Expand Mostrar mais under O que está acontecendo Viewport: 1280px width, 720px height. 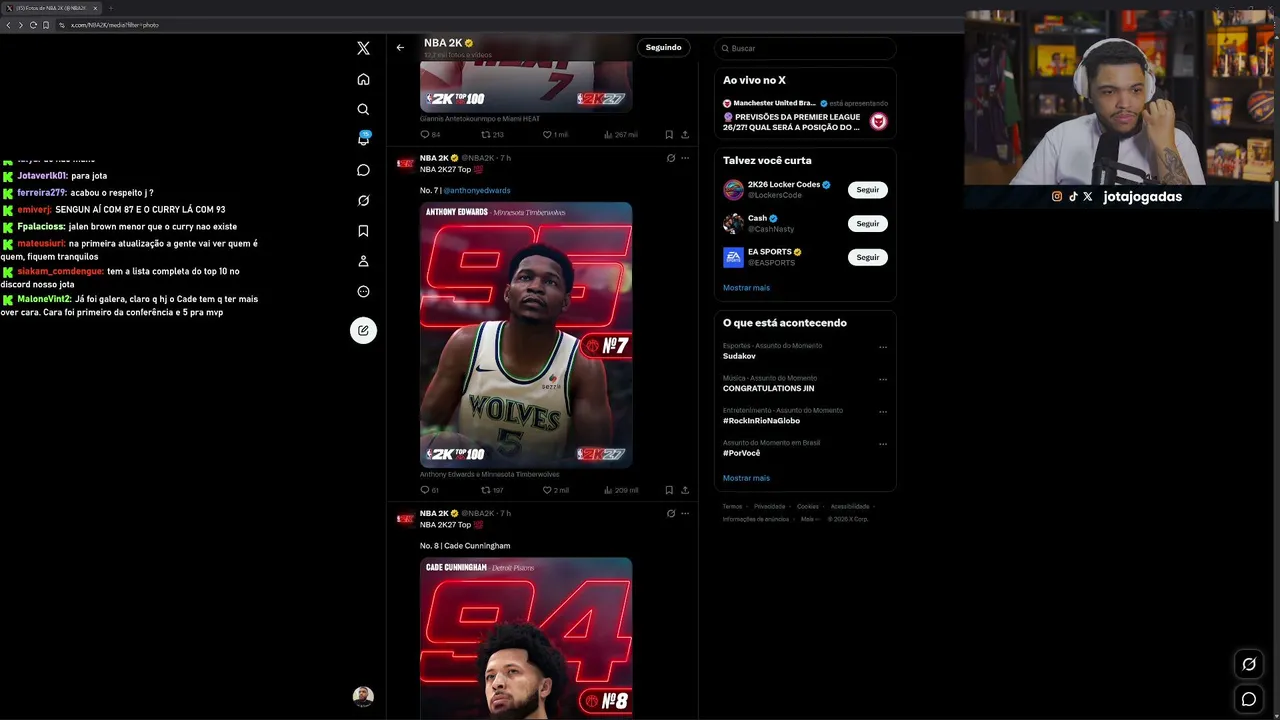(746, 478)
